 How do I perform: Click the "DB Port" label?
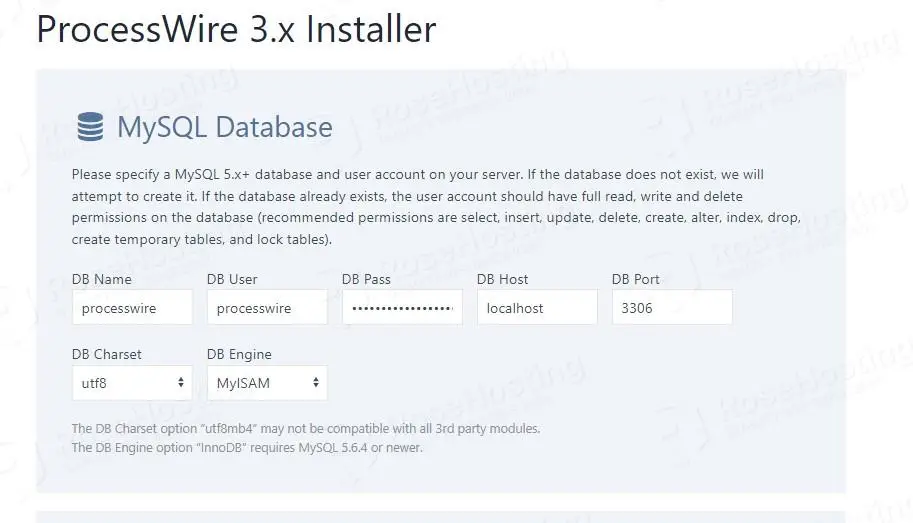636,279
